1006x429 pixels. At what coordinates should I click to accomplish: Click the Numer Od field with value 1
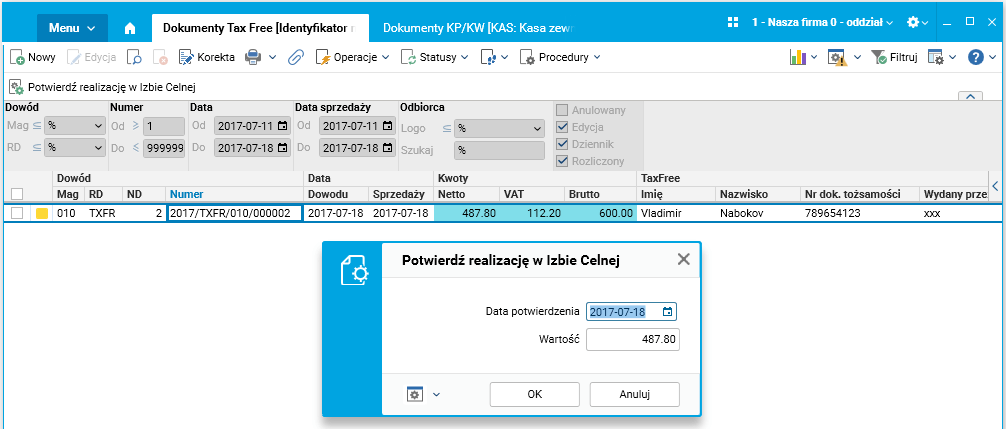[x=164, y=126]
